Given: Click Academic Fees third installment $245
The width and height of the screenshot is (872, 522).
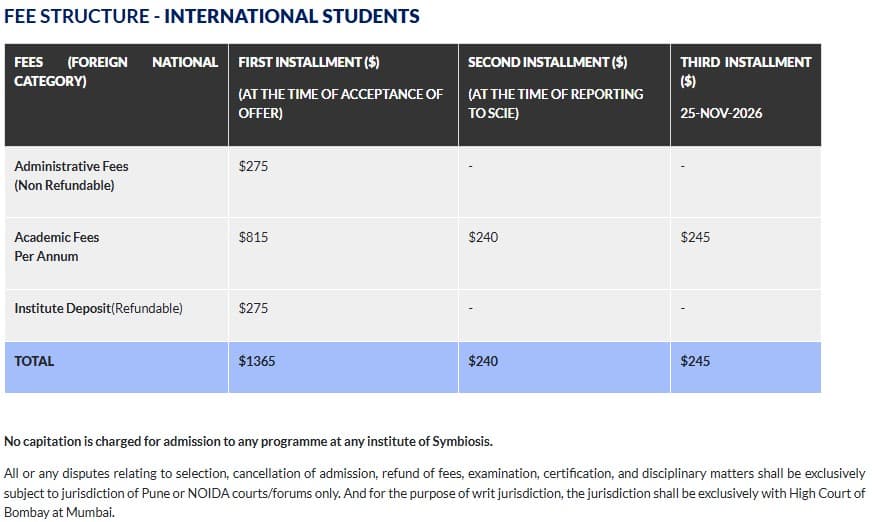Looking at the screenshot, I should pyautogui.click(x=695, y=237).
